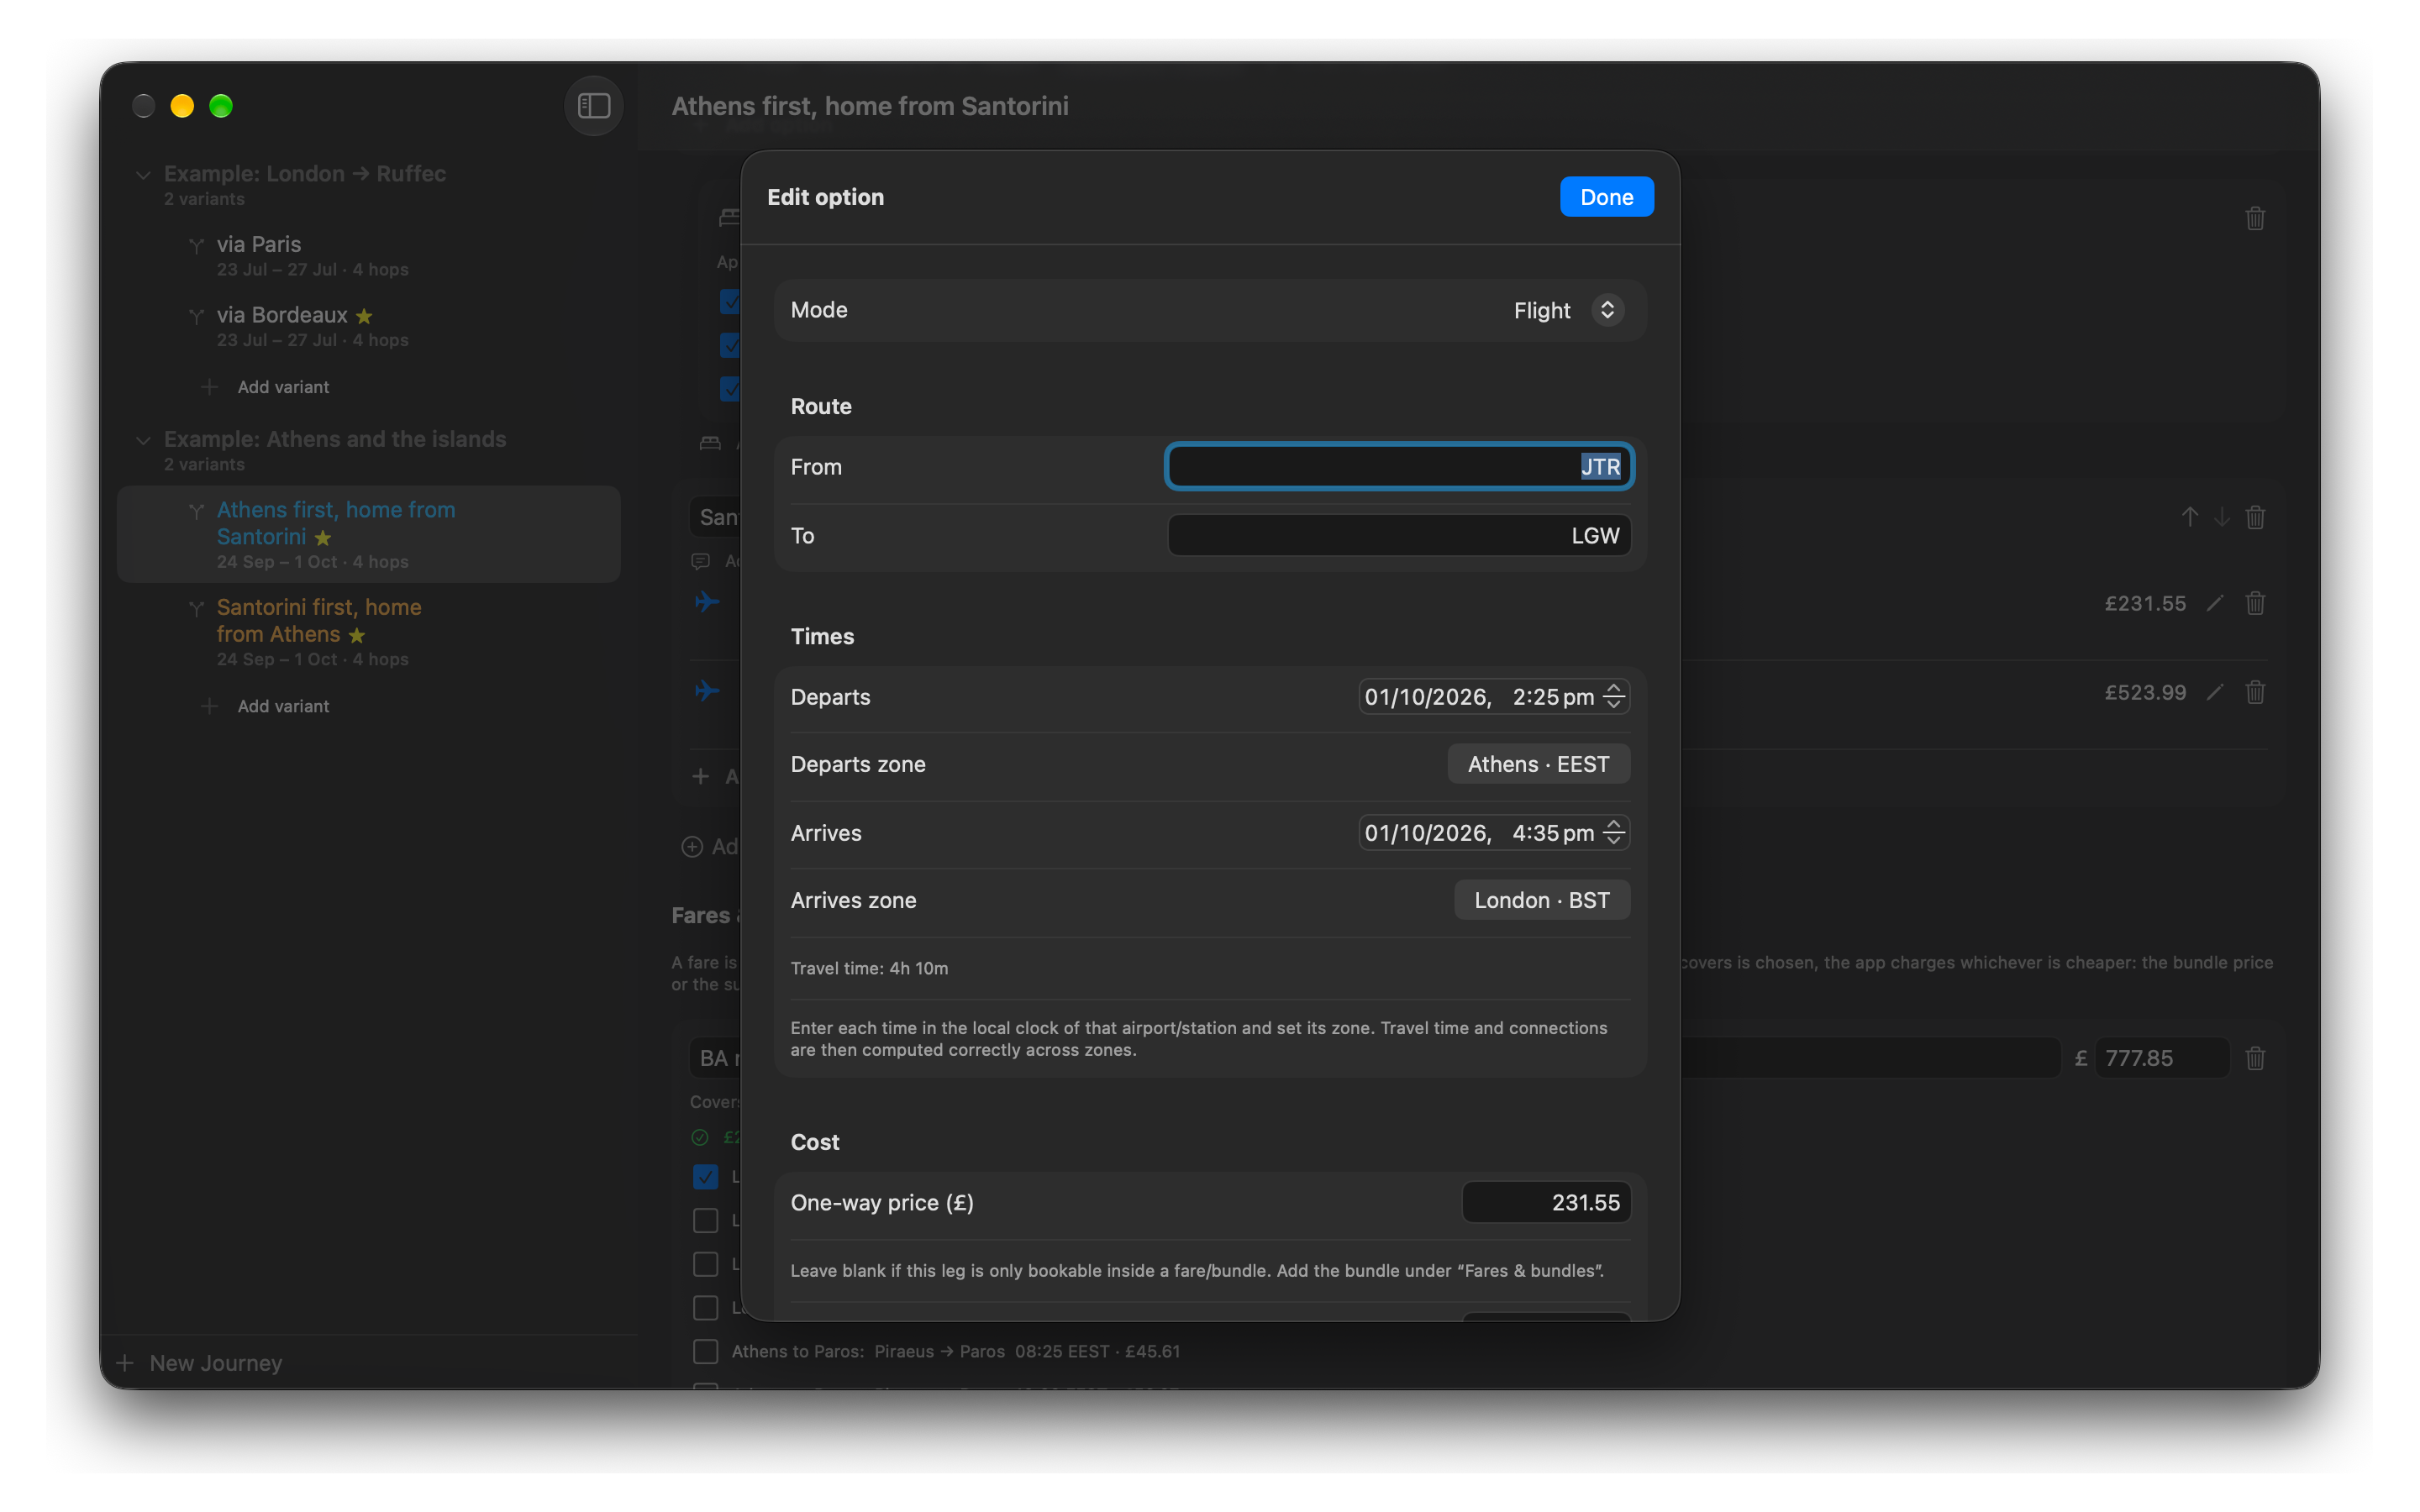
Task: Click the From airport field JTR
Action: click(x=1399, y=467)
